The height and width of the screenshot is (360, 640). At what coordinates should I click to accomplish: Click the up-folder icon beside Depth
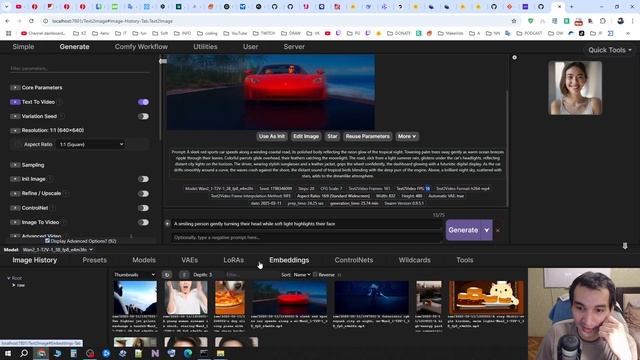click(184, 275)
